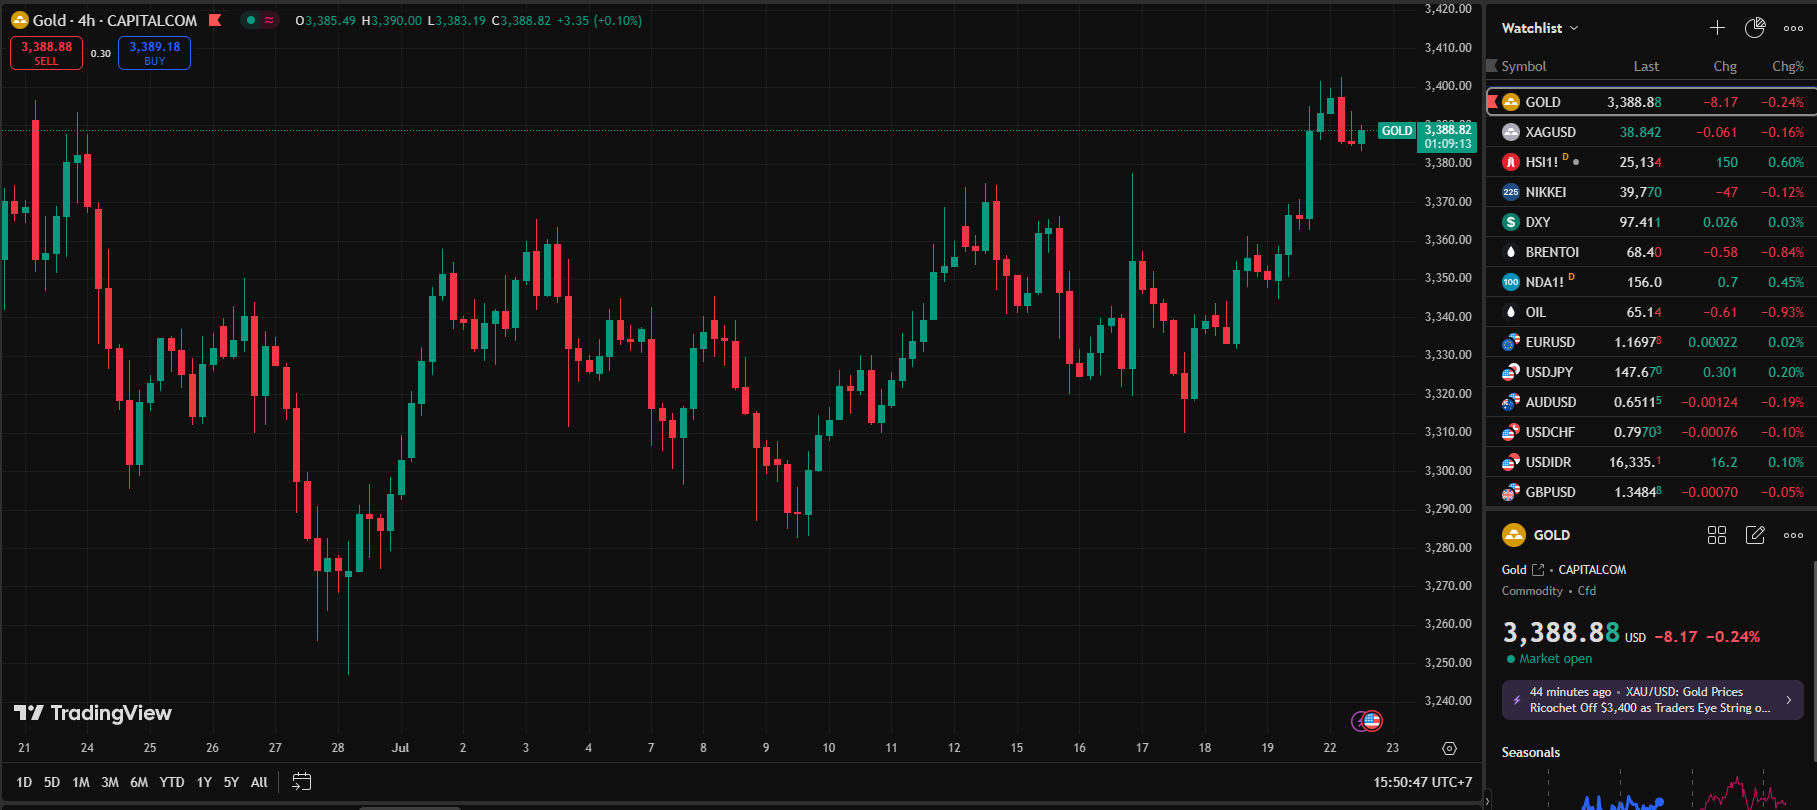Collapse the right sidebar panel arrow

click(1486, 800)
